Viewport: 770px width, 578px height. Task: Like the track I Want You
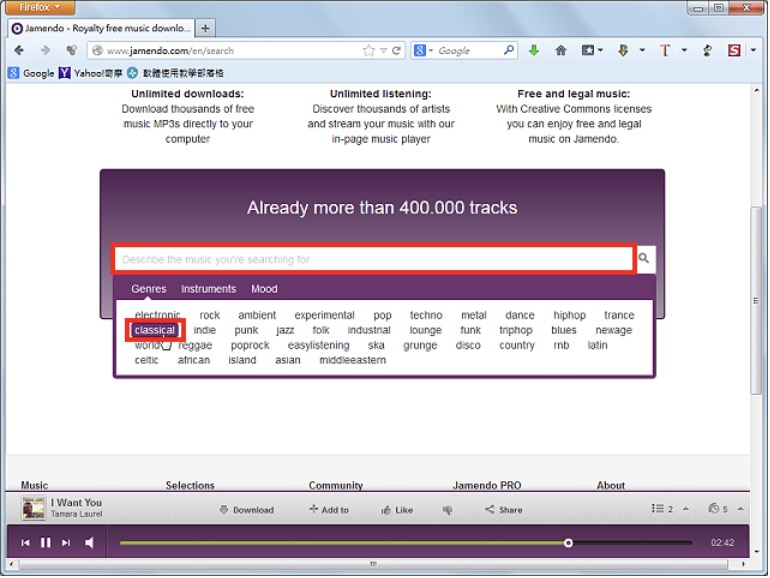click(x=397, y=510)
